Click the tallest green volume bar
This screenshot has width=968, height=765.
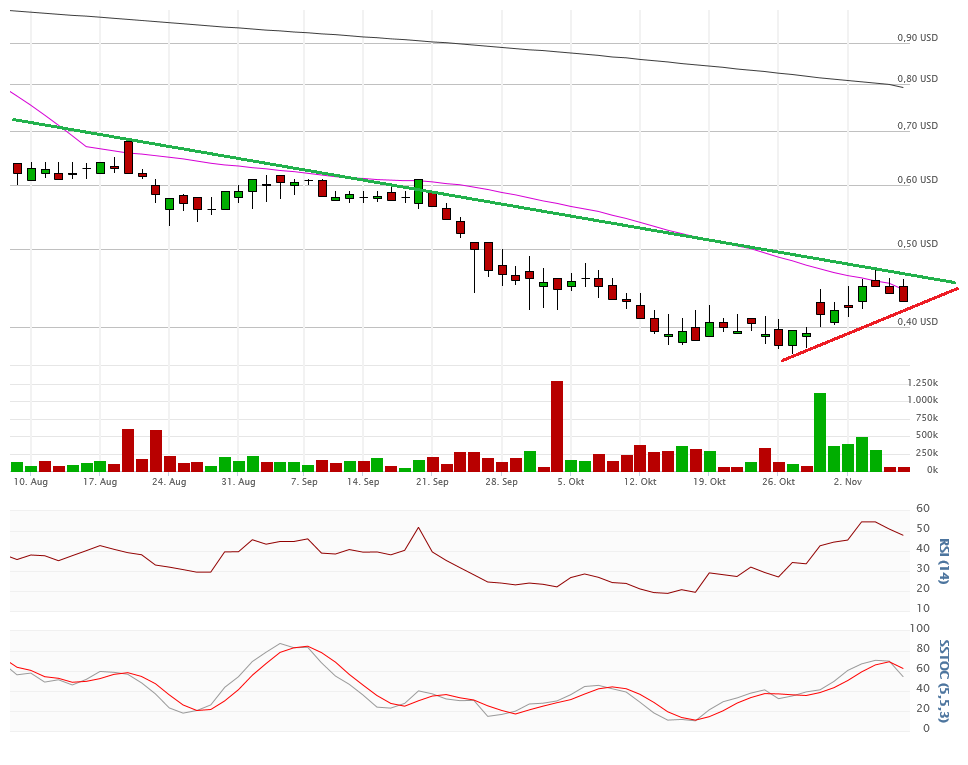tap(820, 431)
